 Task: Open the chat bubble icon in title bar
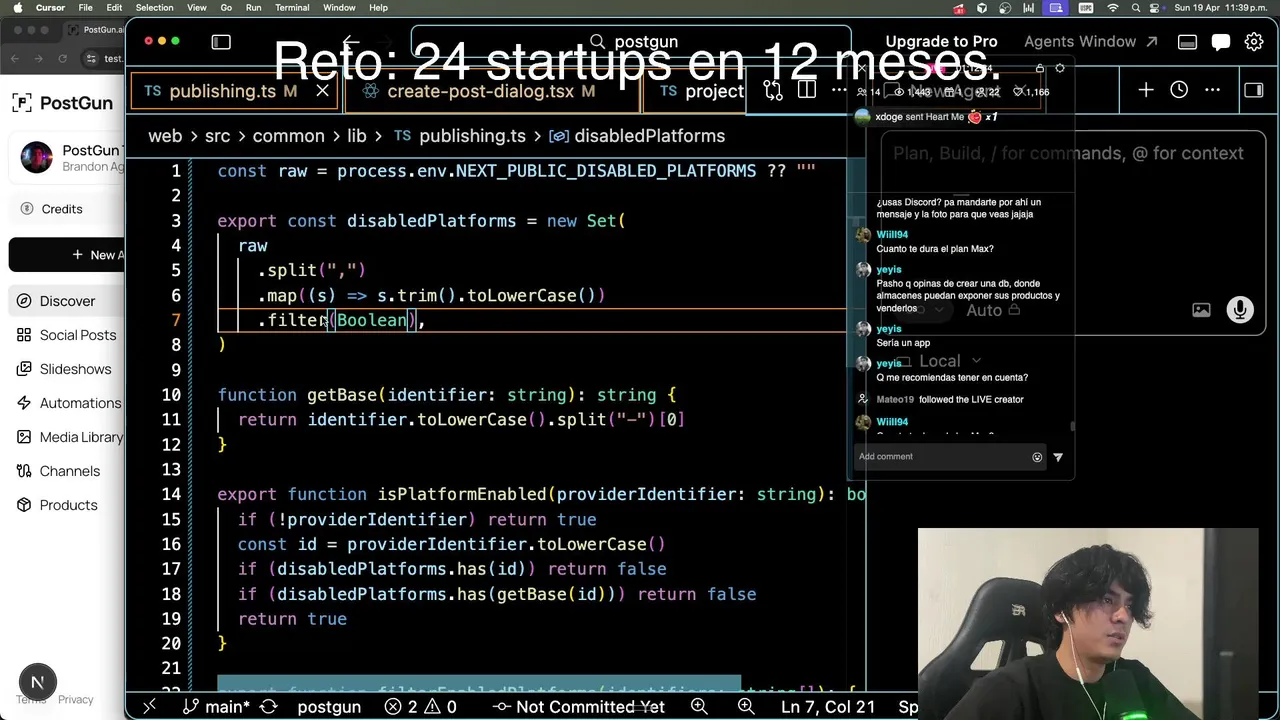coord(1221,42)
